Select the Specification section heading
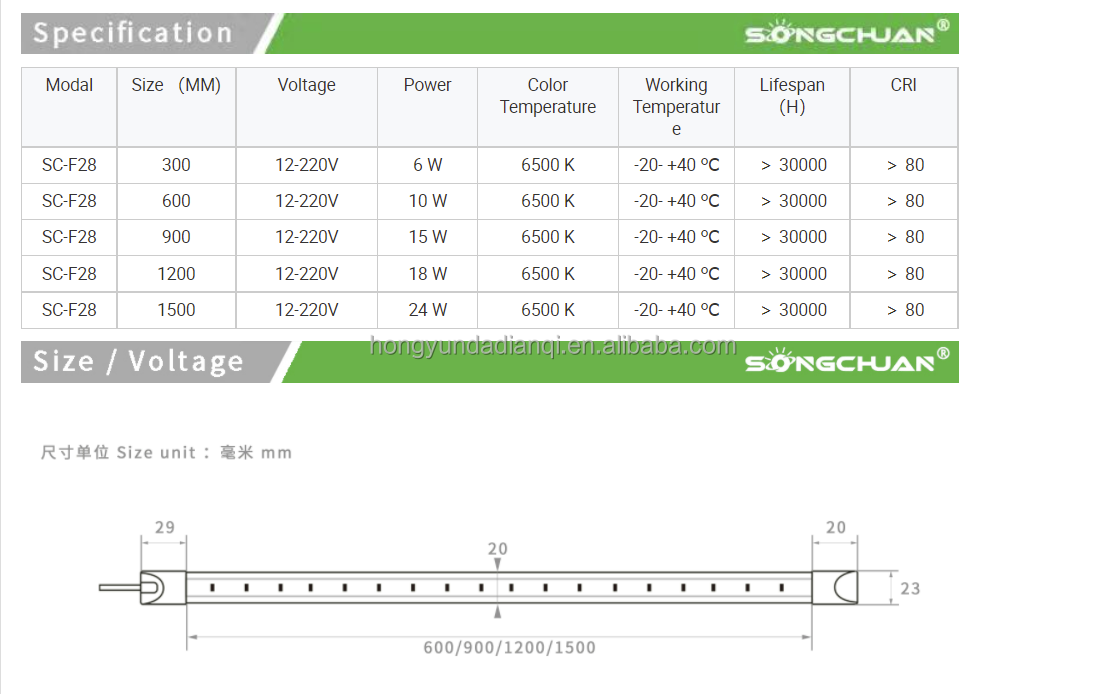 tap(133, 33)
